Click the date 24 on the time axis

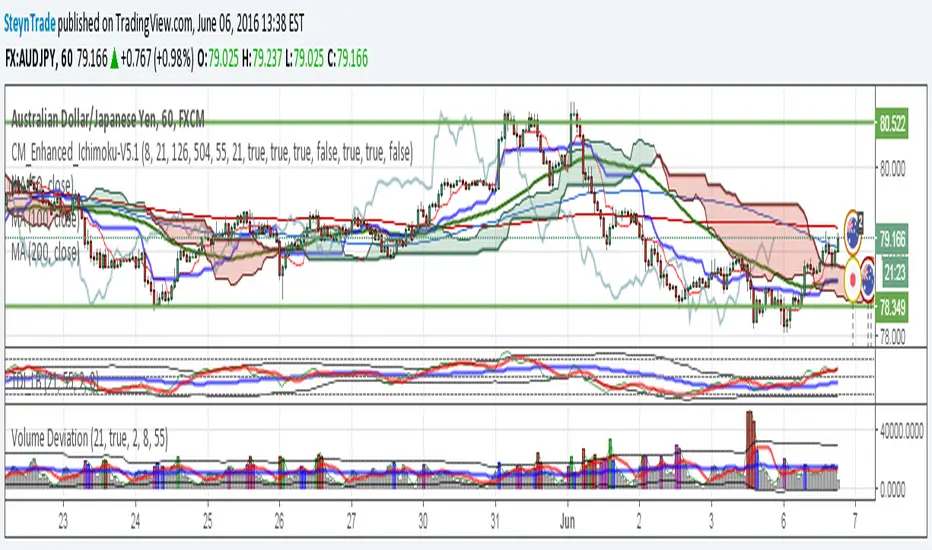coord(136,521)
